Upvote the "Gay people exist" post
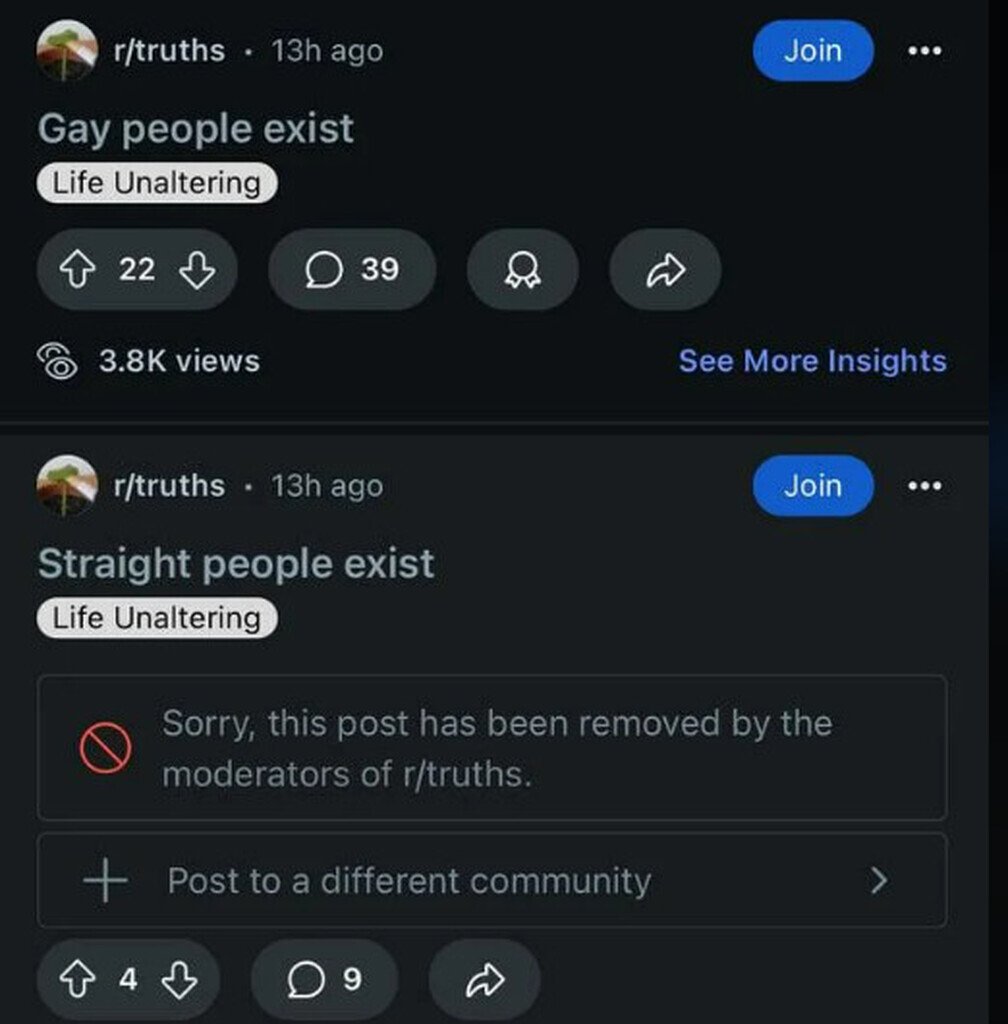Viewport: 1008px width, 1024px height. click(76, 269)
